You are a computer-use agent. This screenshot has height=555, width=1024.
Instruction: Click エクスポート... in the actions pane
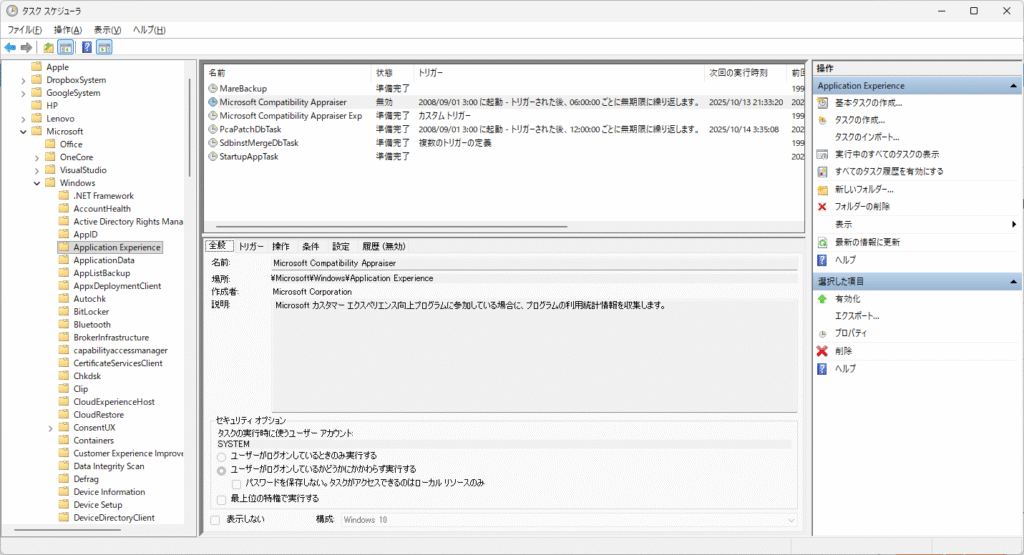tap(857, 316)
